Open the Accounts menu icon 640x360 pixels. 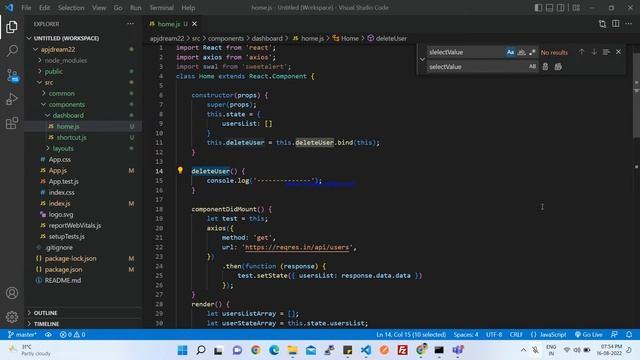tap(12, 293)
